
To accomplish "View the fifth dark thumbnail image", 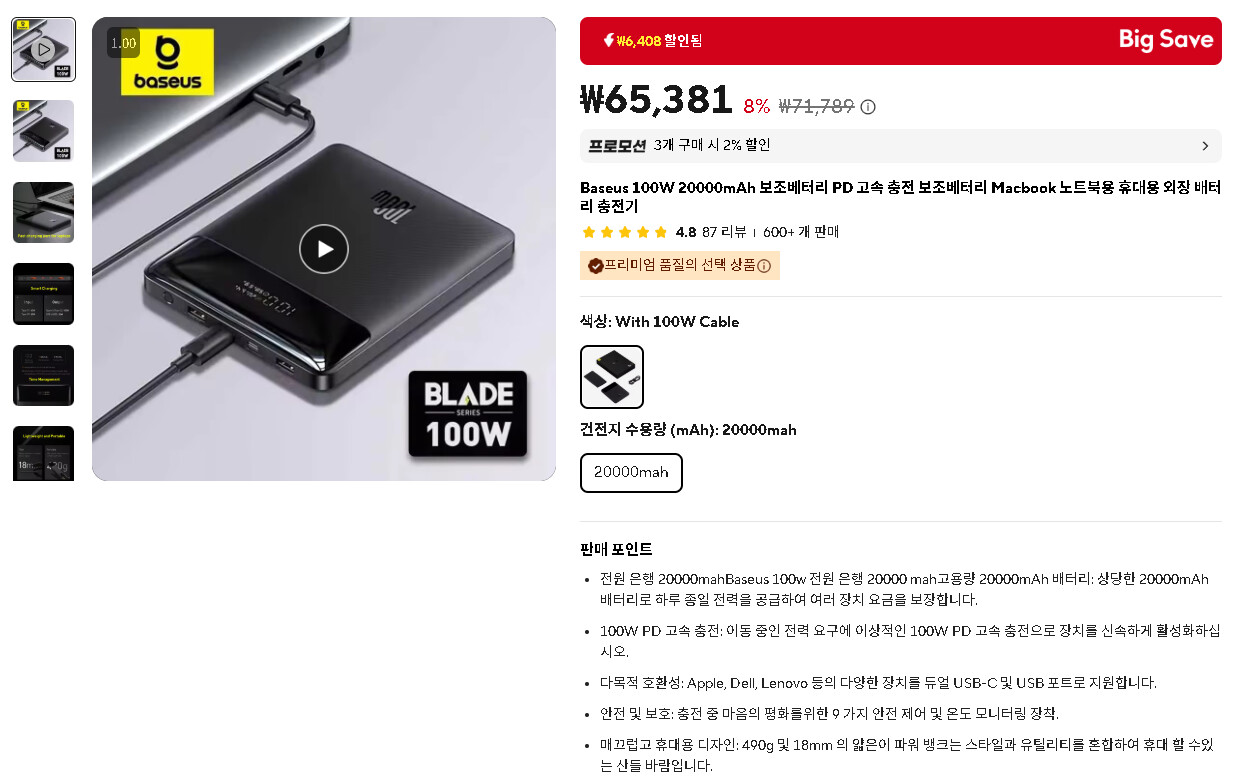I will [x=43, y=376].
